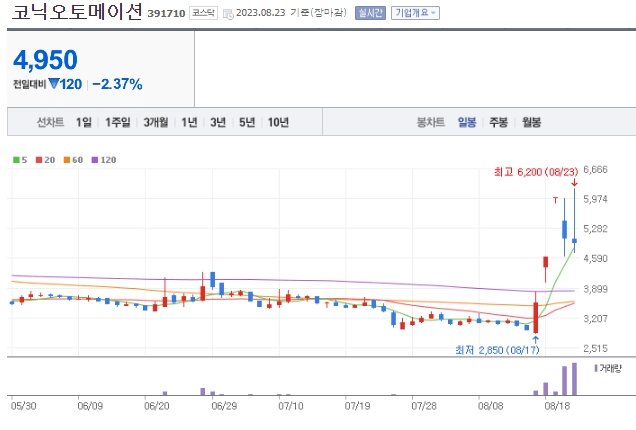Switch chart to 1년 range
The height and width of the screenshot is (430, 636).
(x=189, y=122)
